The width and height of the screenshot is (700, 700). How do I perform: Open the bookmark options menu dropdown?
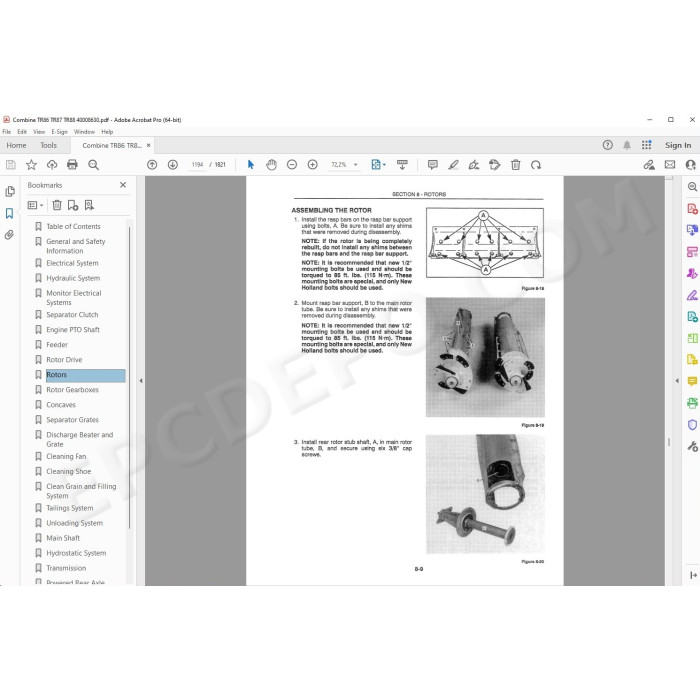(35, 205)
